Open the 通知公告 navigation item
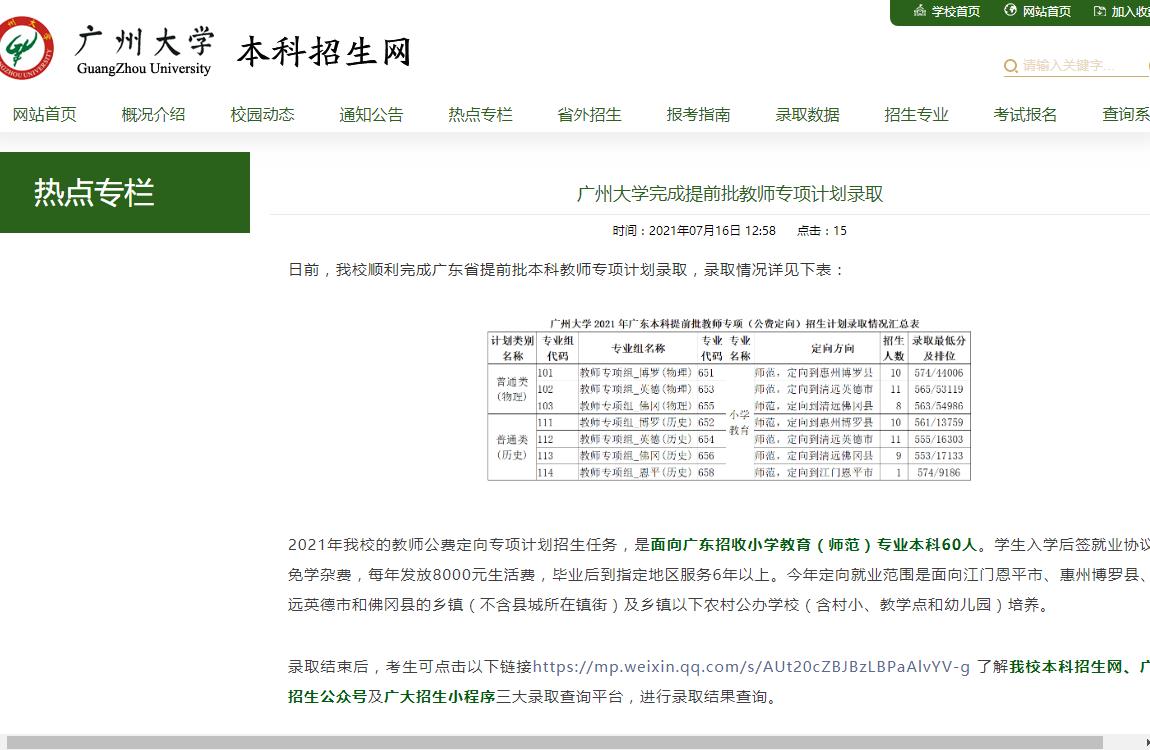The image size is (1150, 750). click(x=371, y=114)
